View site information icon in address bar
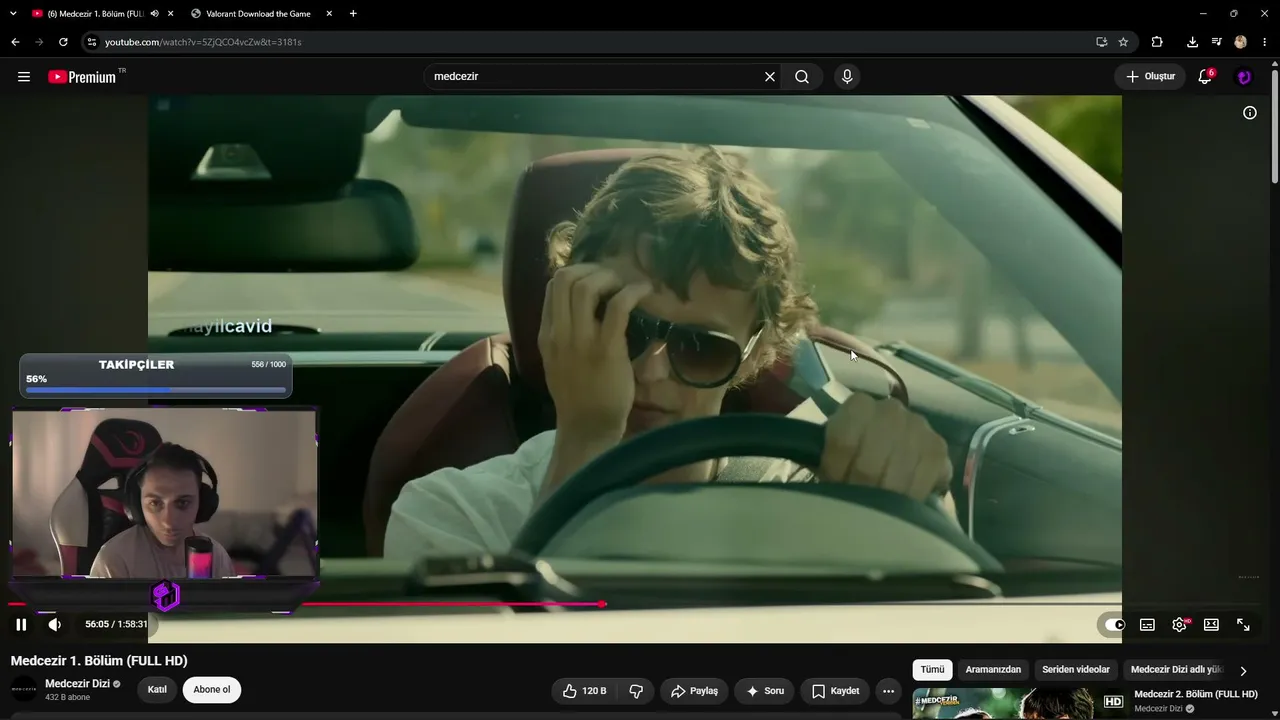The height and width of the screenshot is (720, 1280). (x=92, y=42)
